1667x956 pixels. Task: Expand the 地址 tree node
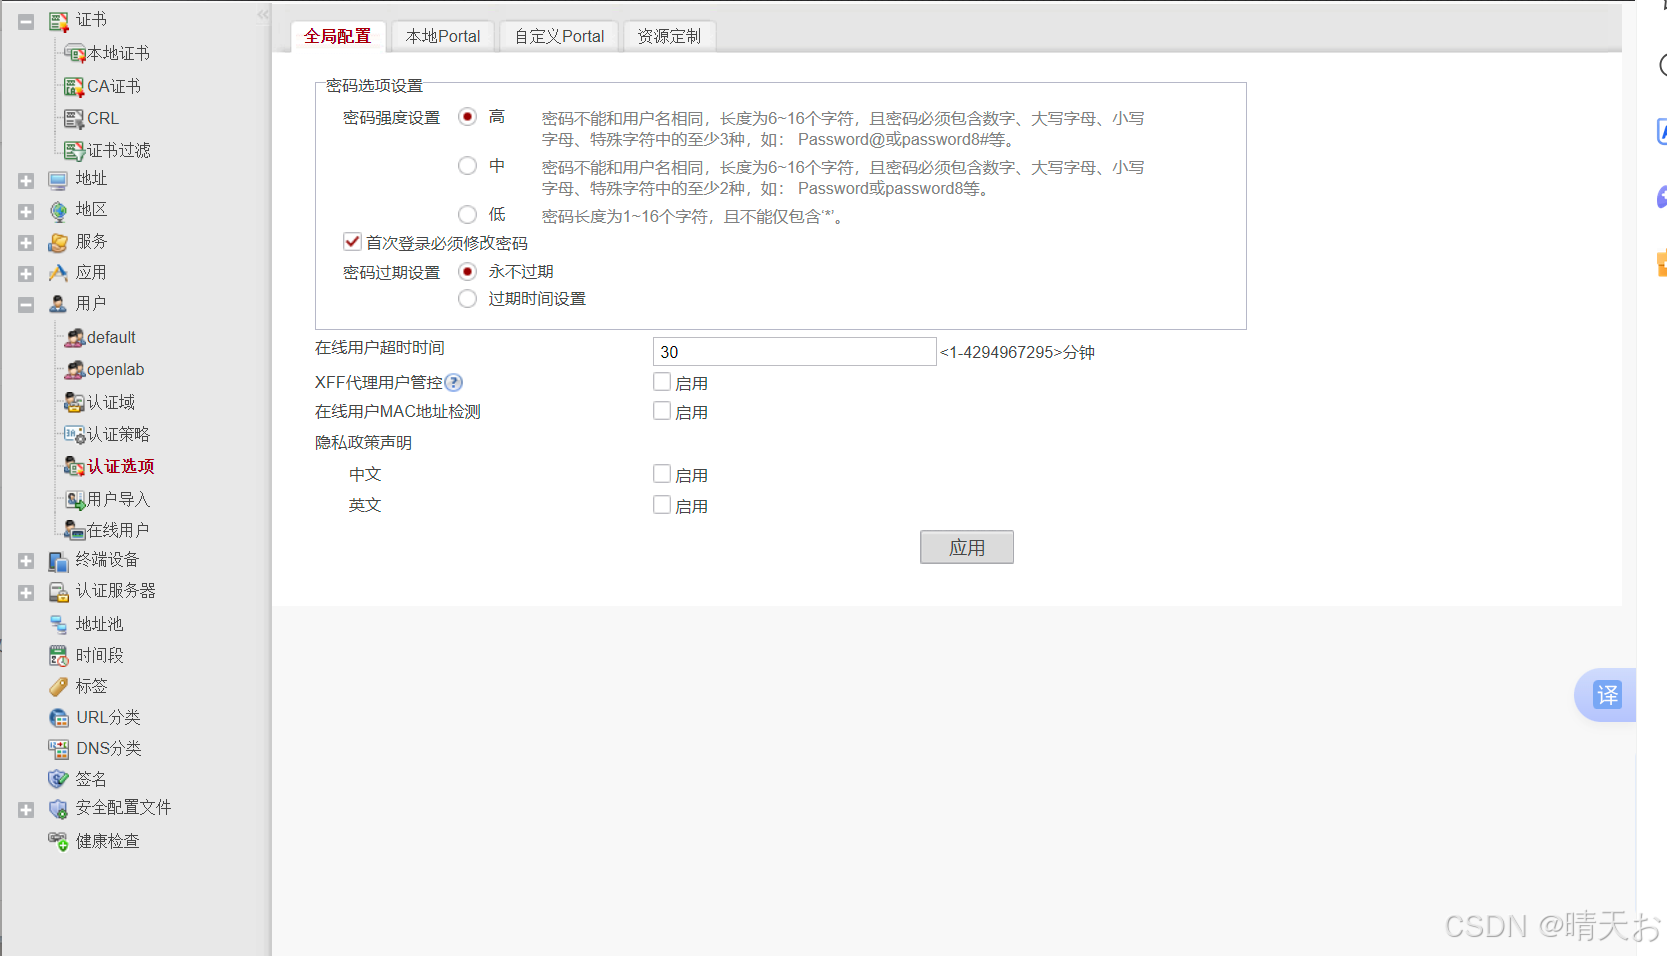[26, 181]
